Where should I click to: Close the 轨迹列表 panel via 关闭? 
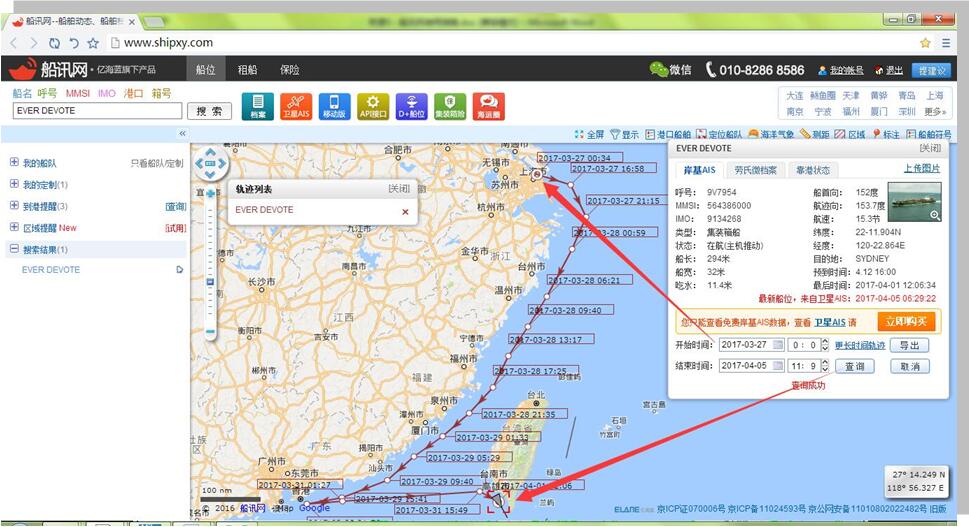coord(399,188)
